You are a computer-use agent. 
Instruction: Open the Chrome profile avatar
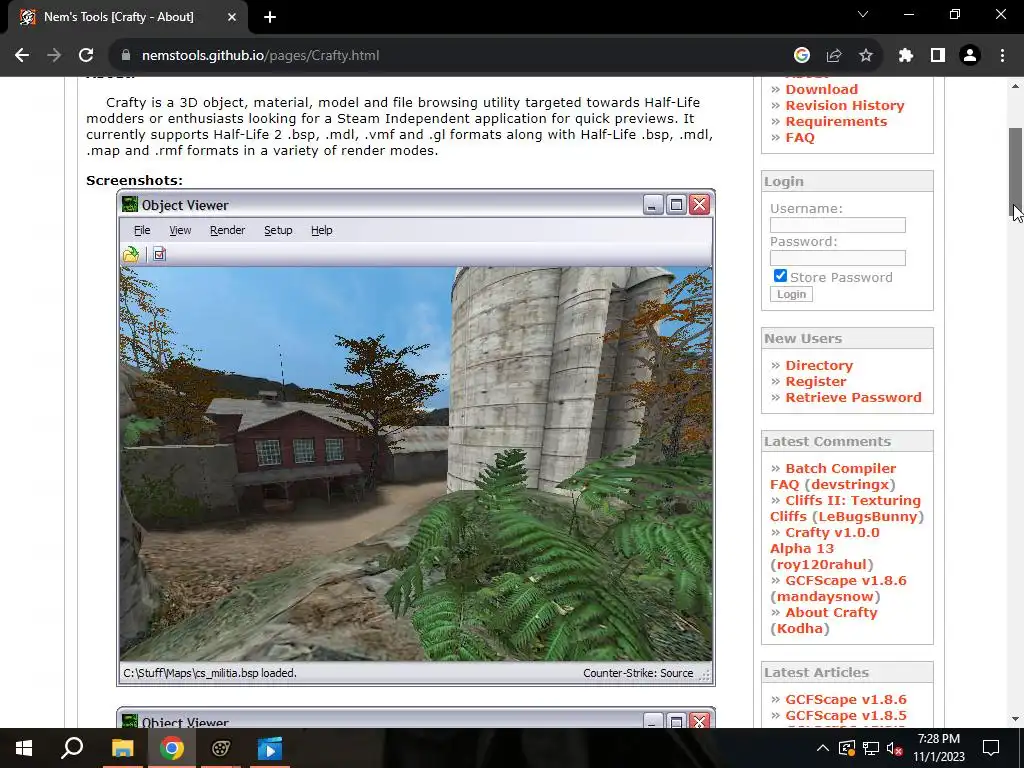[x=970, y=56]
